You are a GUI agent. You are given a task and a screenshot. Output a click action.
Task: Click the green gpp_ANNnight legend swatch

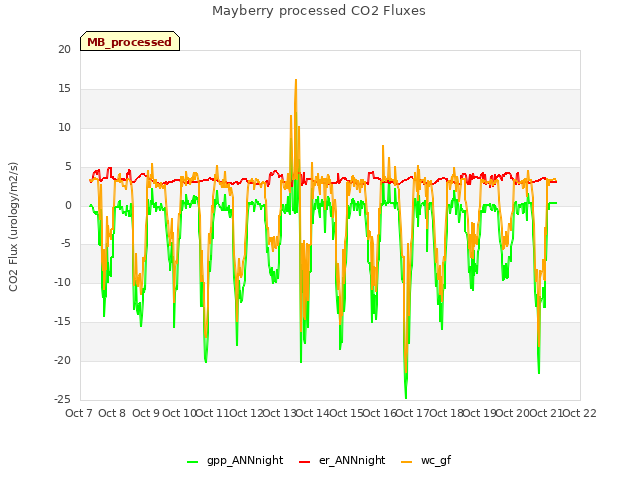[192, 462]
